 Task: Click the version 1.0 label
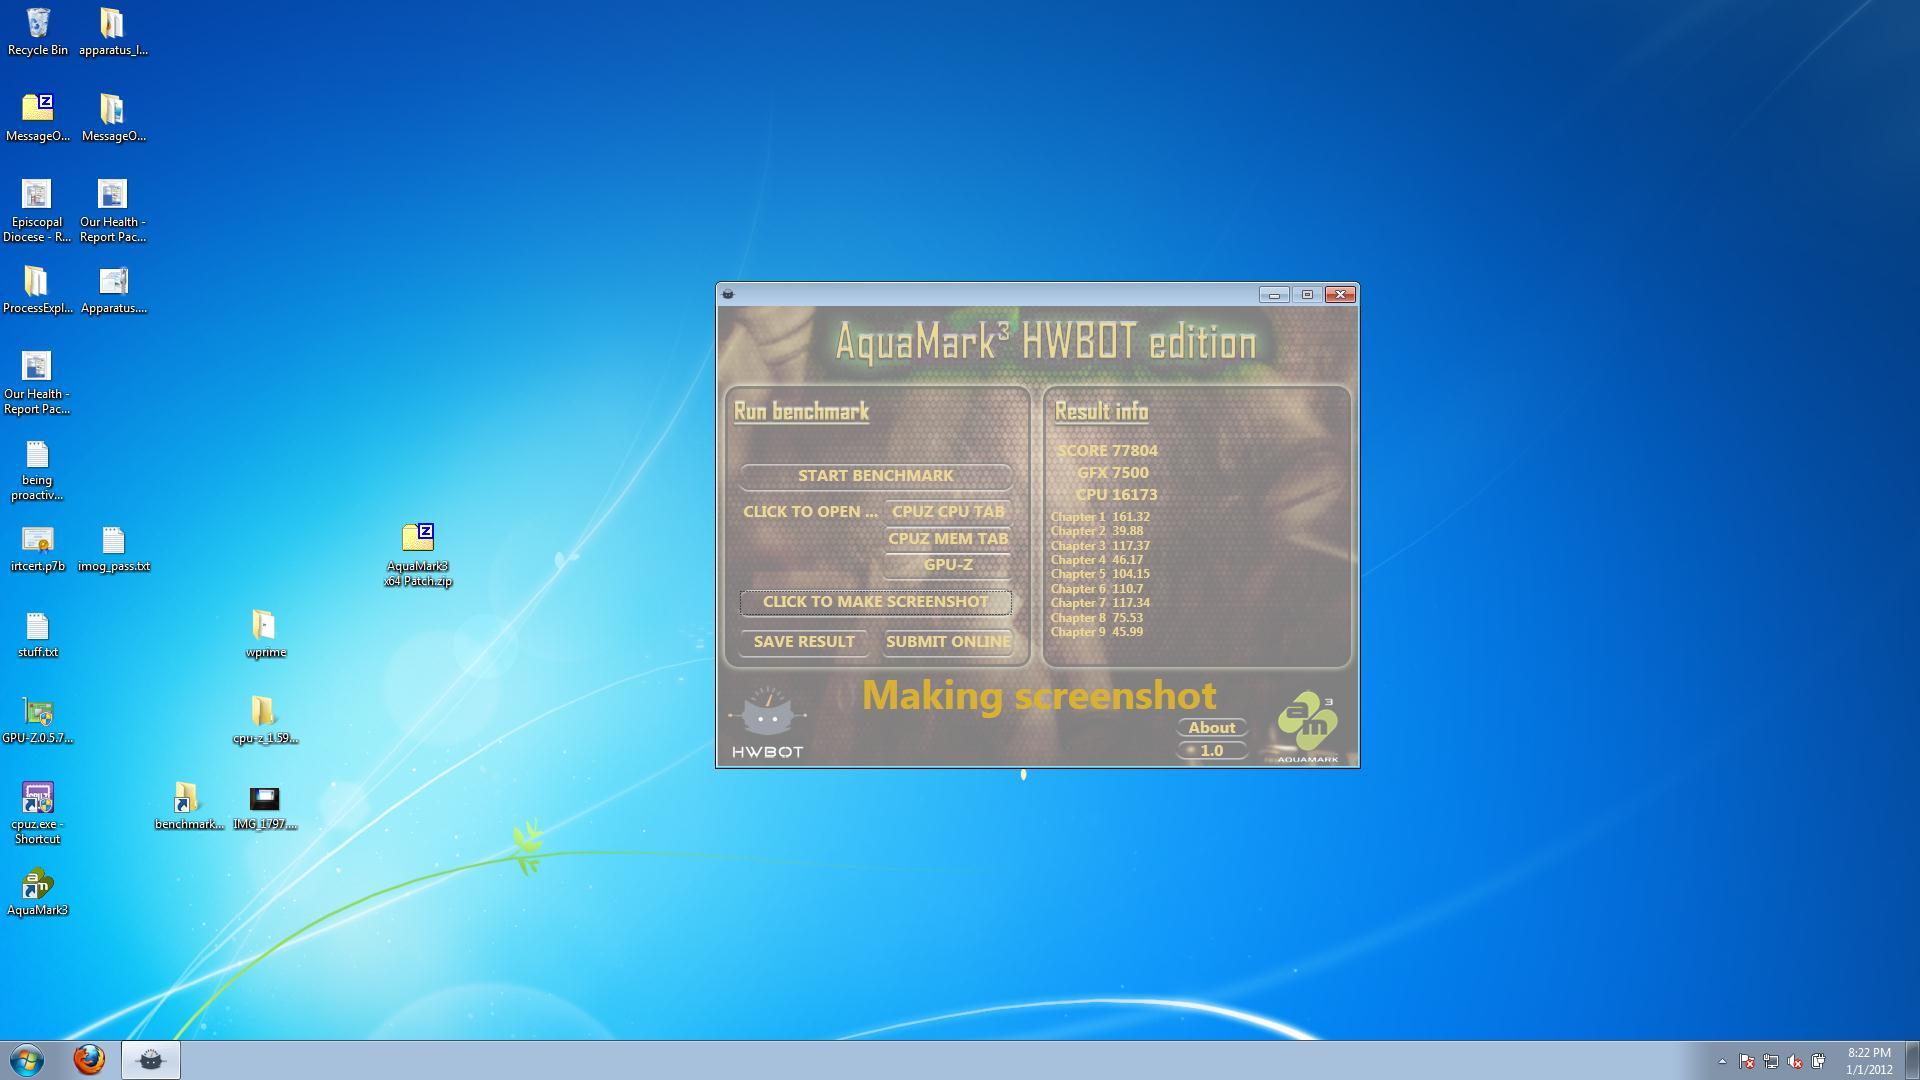[x=1212, y=751]
